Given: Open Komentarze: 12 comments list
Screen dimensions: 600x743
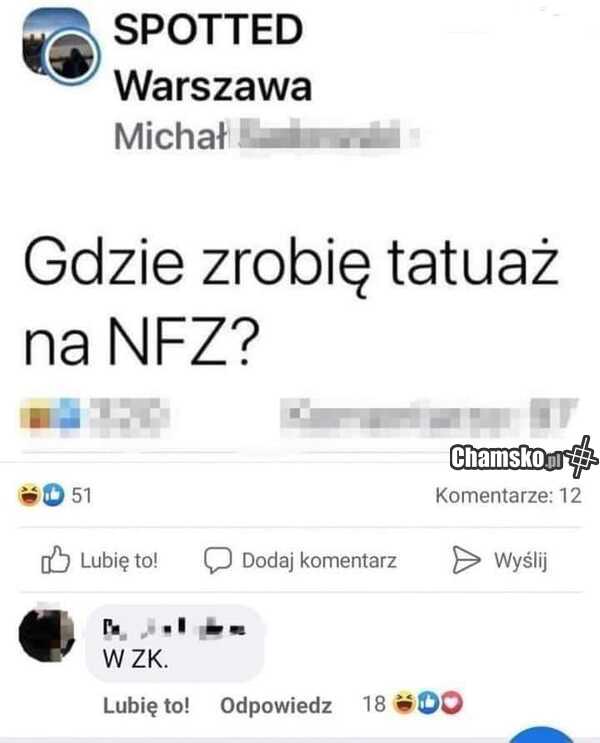Looking at the screenshot, I should pyautogui.click(x=509, y=496).
